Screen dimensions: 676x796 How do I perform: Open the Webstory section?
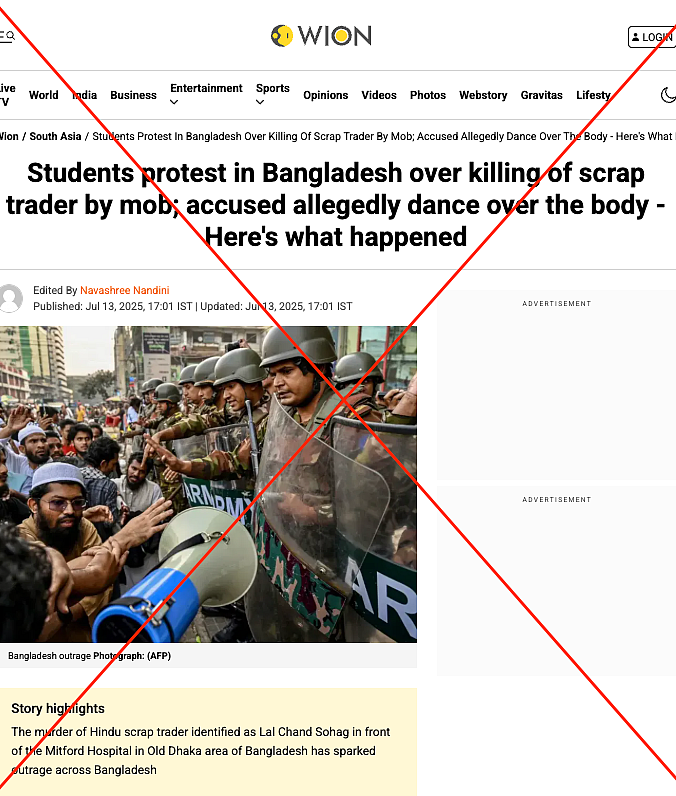(483, 95)
